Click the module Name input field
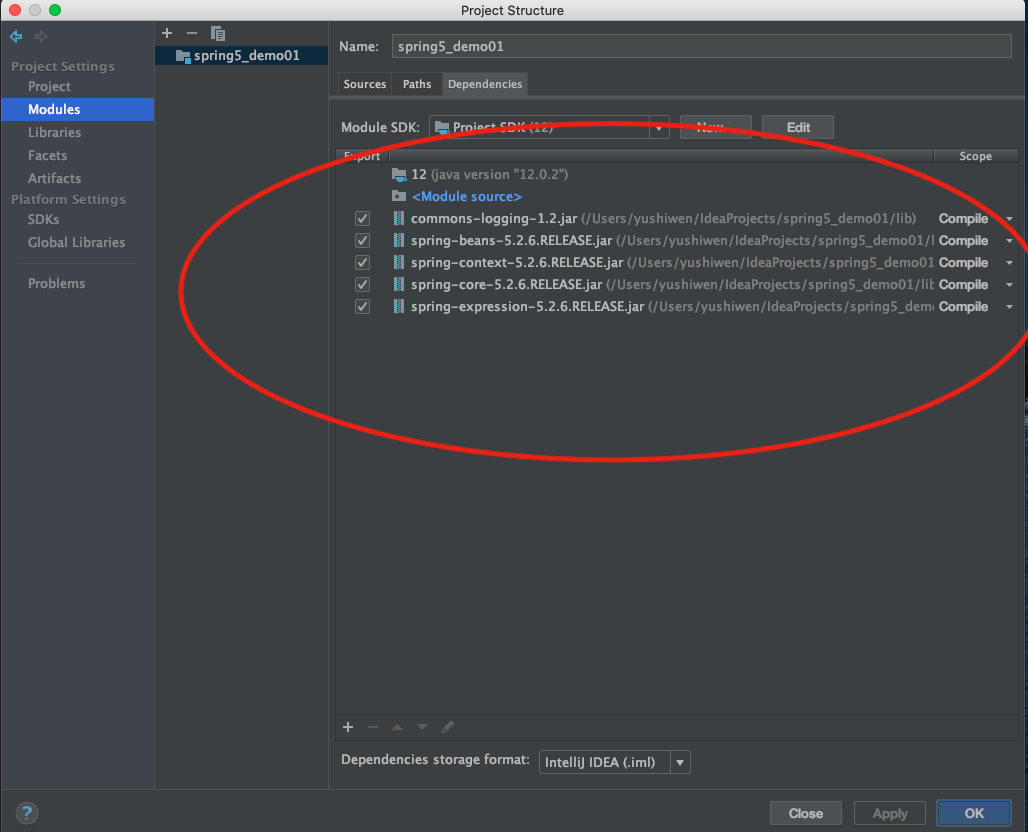The width and height of the screenshot is (1028, 832). click(x=702, y=47)
